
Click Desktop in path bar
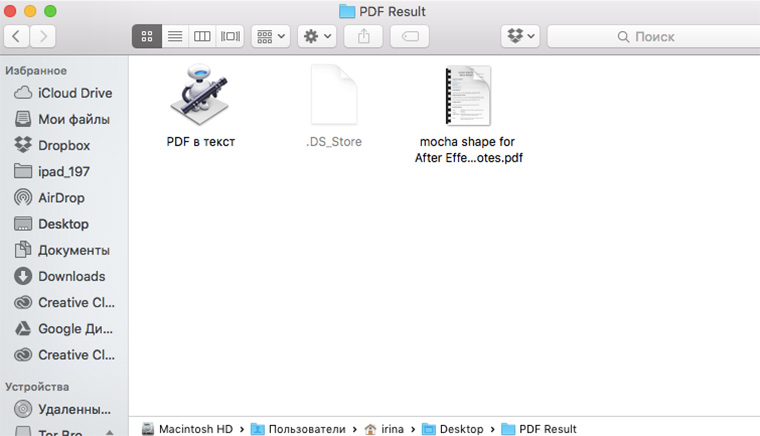tap(453, 429)
